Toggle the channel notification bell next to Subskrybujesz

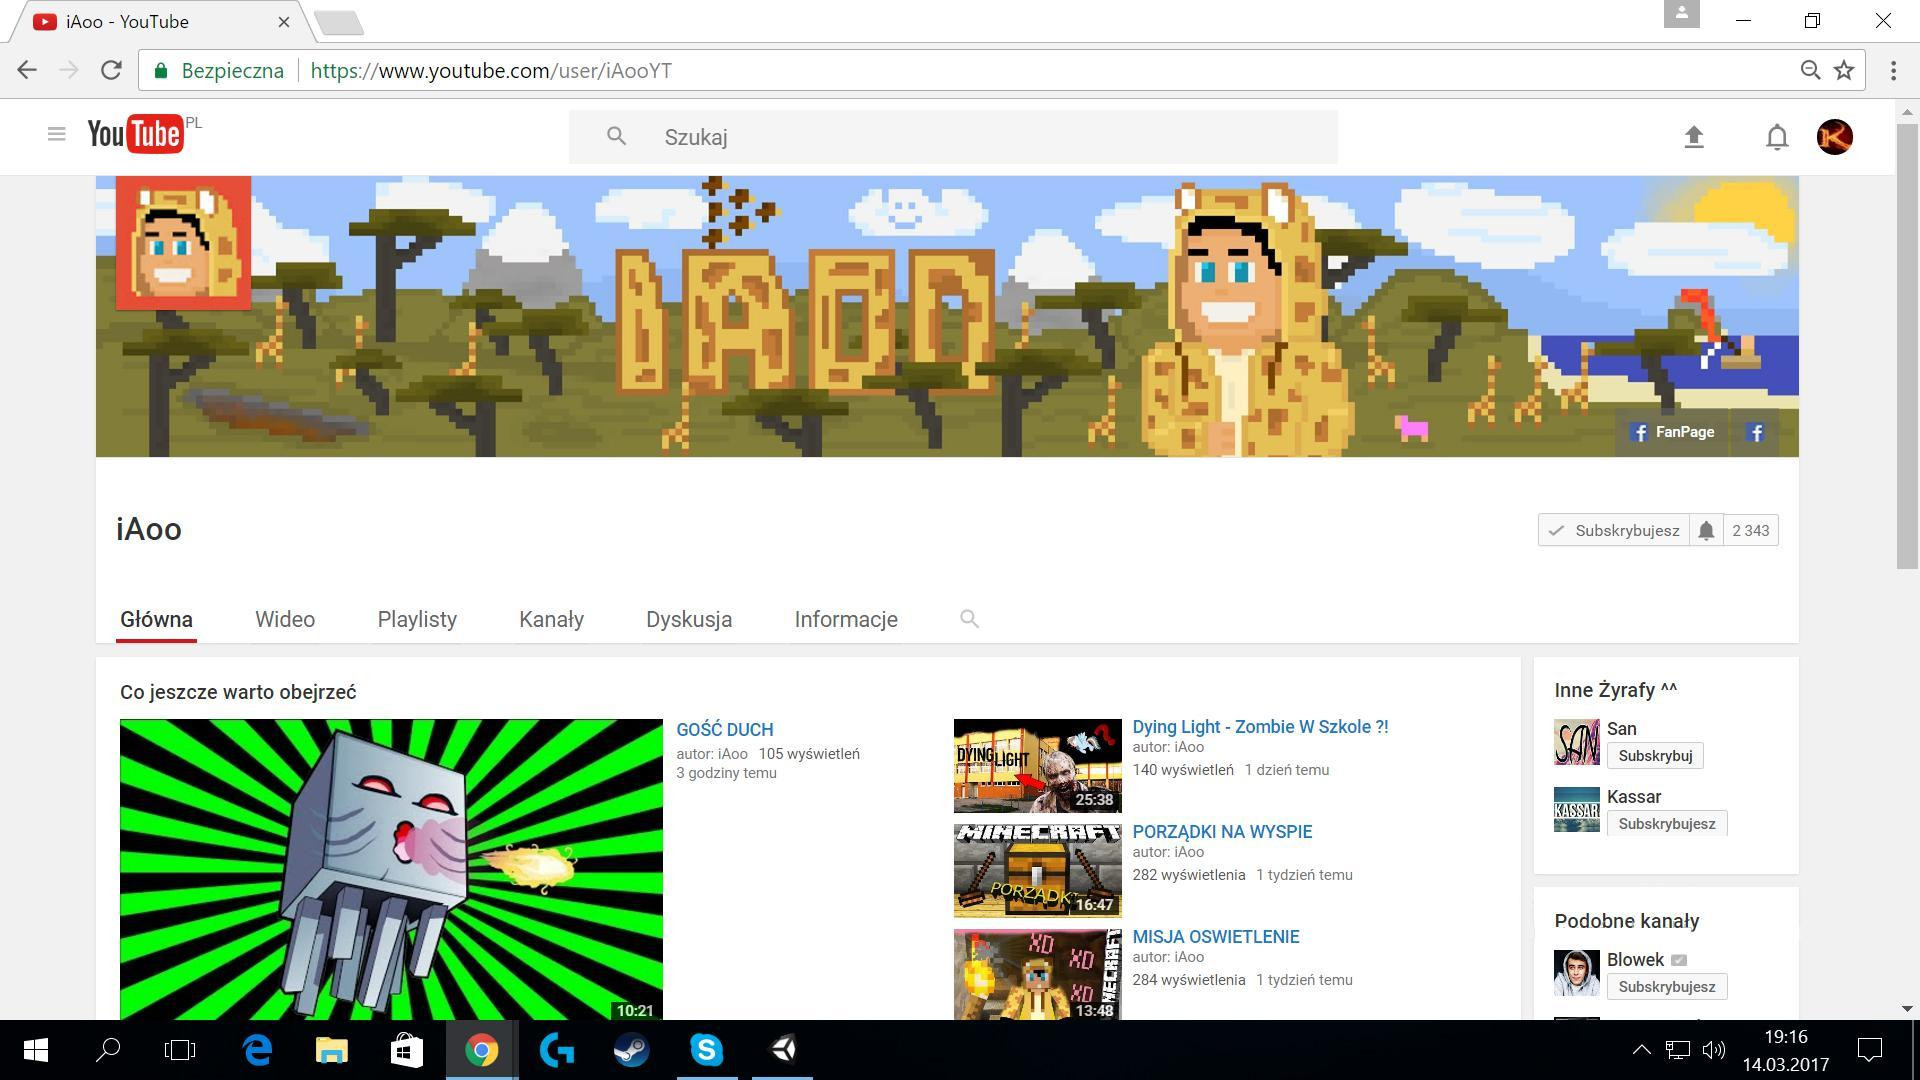click(1706, 531)
